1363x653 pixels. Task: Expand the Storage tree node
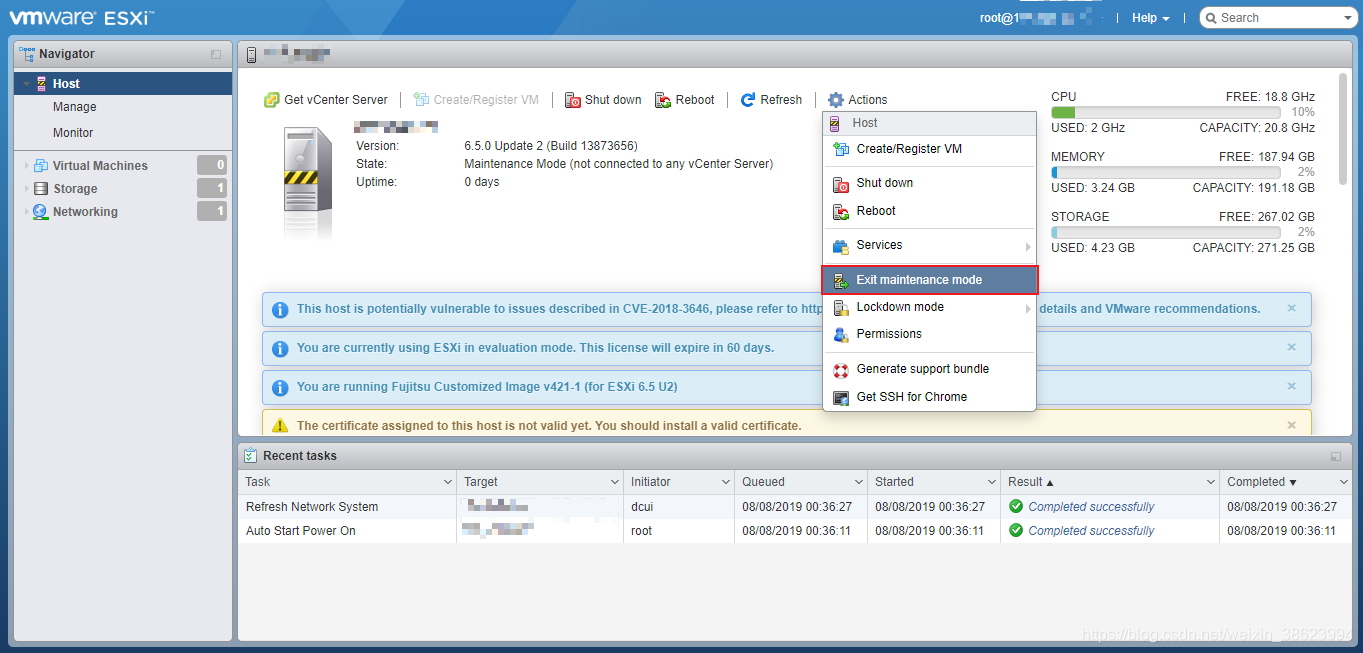pos(26,189)
